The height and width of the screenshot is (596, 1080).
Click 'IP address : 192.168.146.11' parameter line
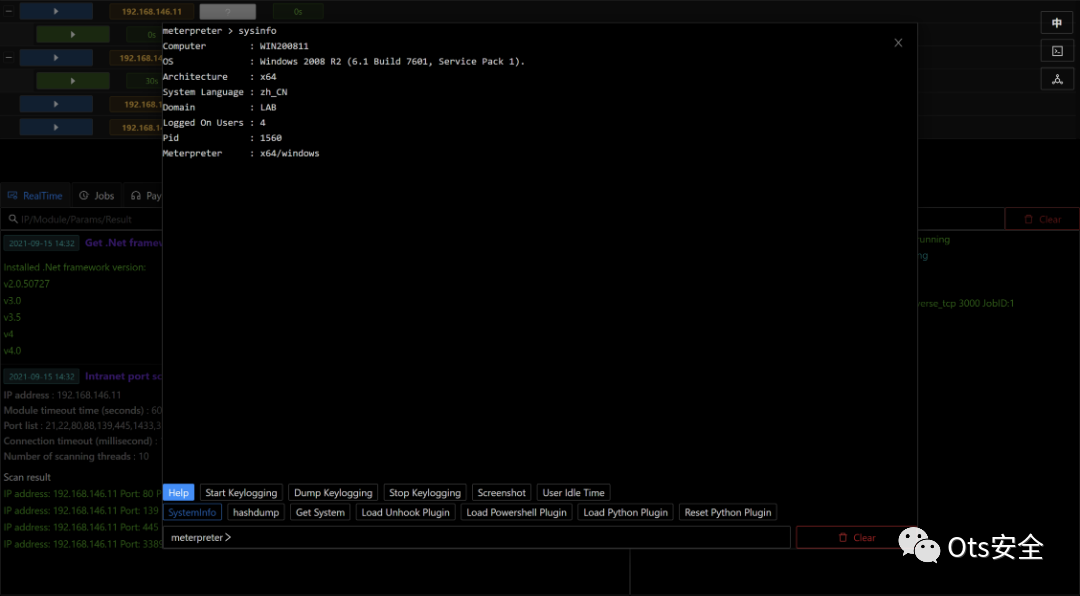[63, 395]
